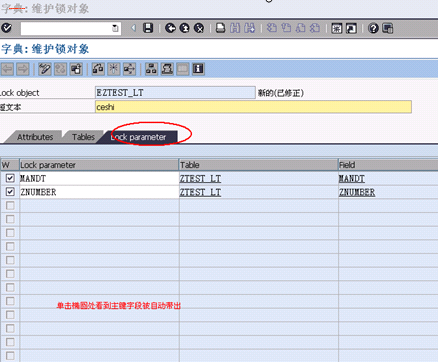Click the Last Page icon

click(315, 28)
